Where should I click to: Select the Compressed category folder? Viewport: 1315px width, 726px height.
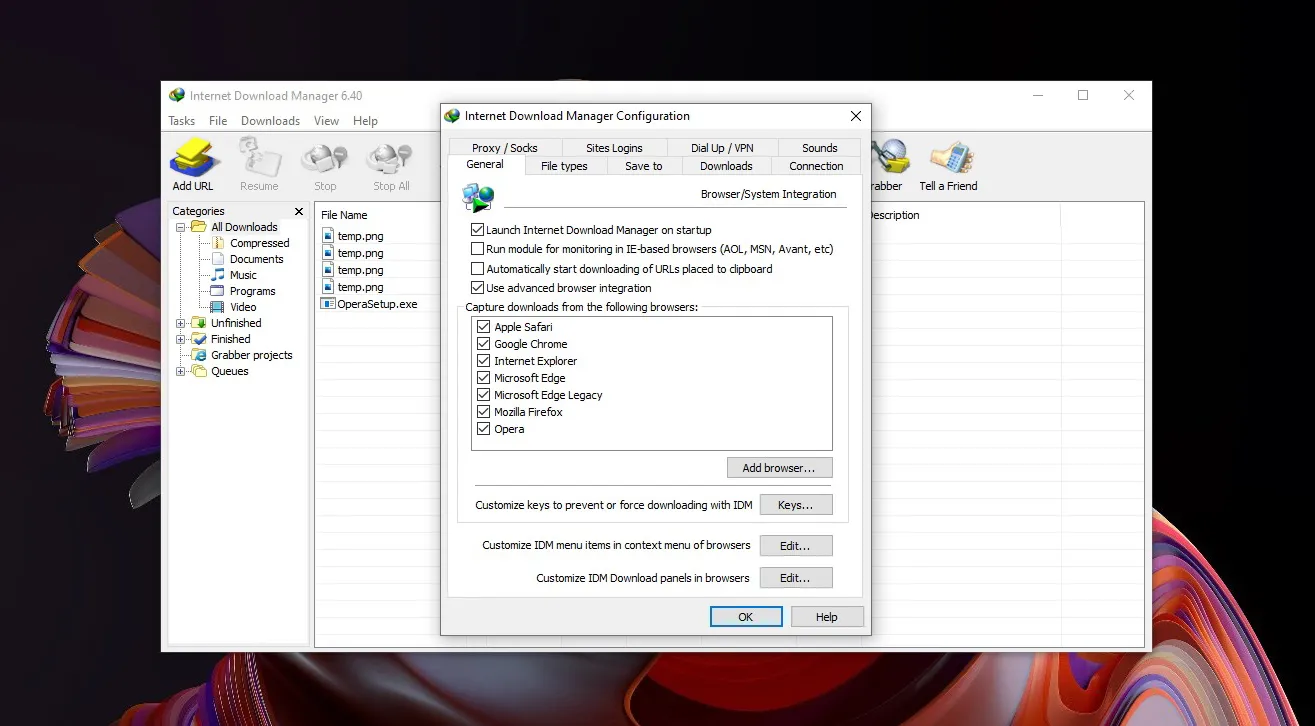click(259, 243)
